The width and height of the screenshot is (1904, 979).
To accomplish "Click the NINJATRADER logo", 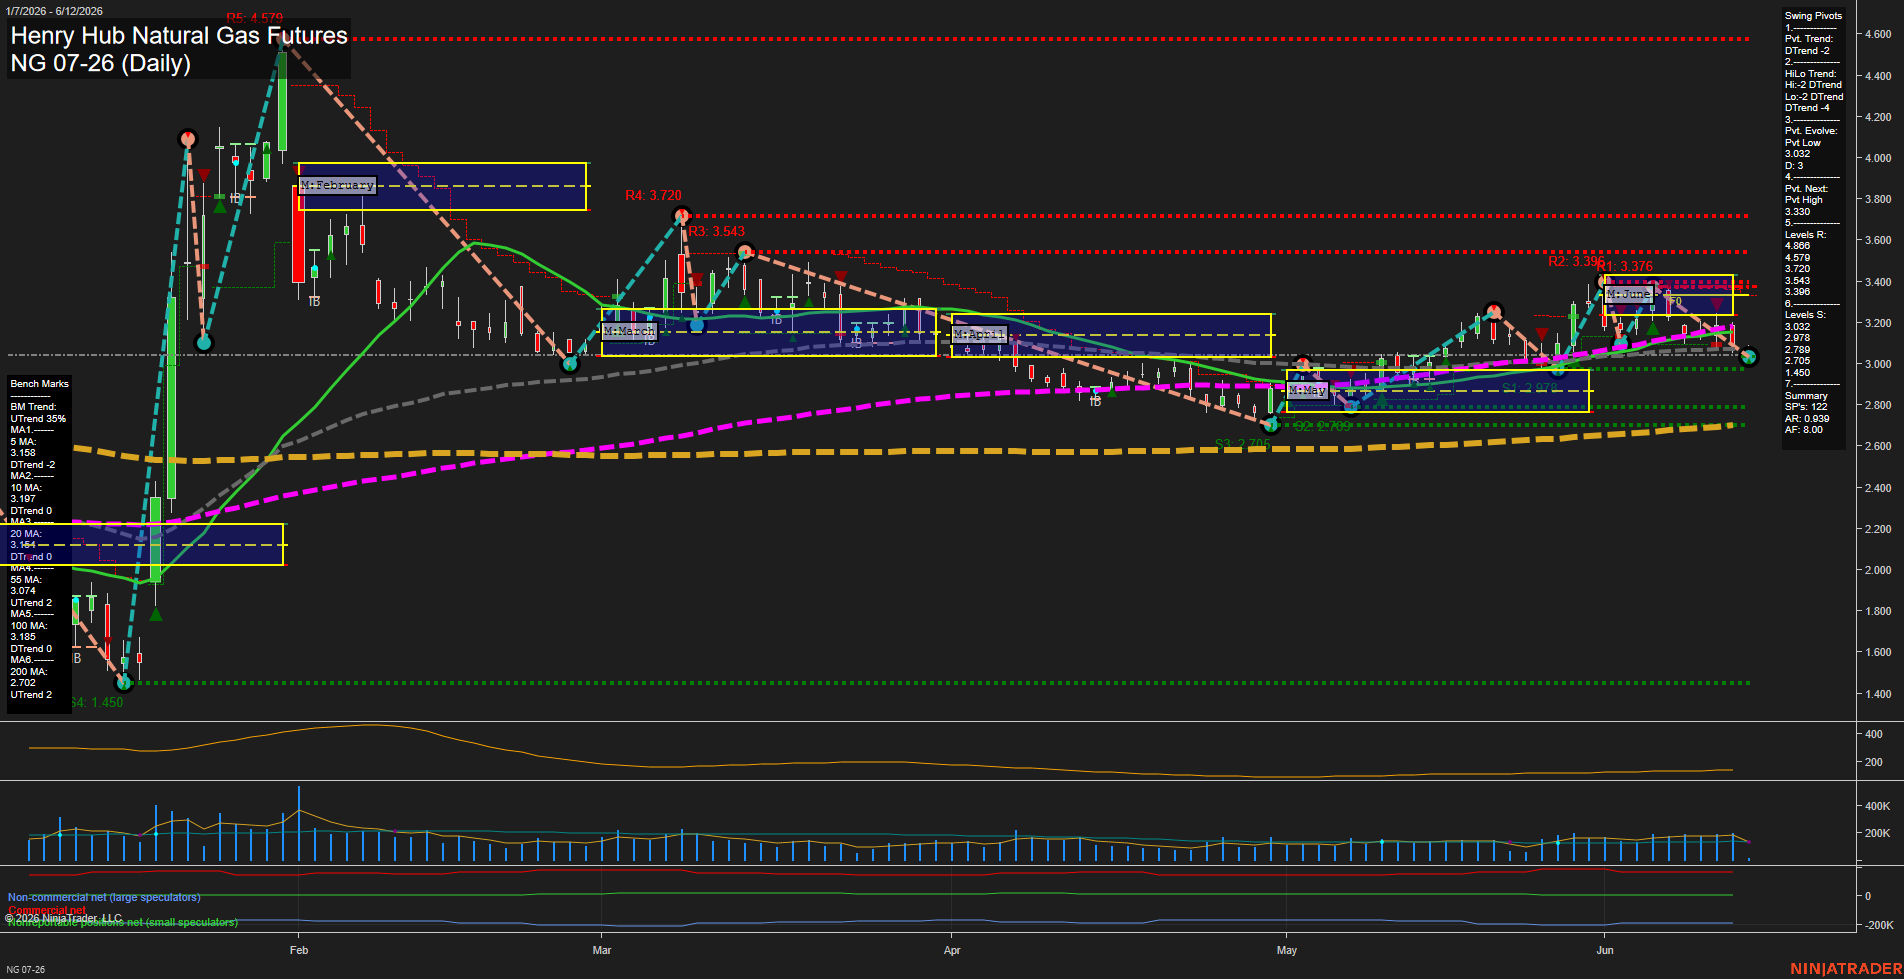I will [x=1845, y=969].
